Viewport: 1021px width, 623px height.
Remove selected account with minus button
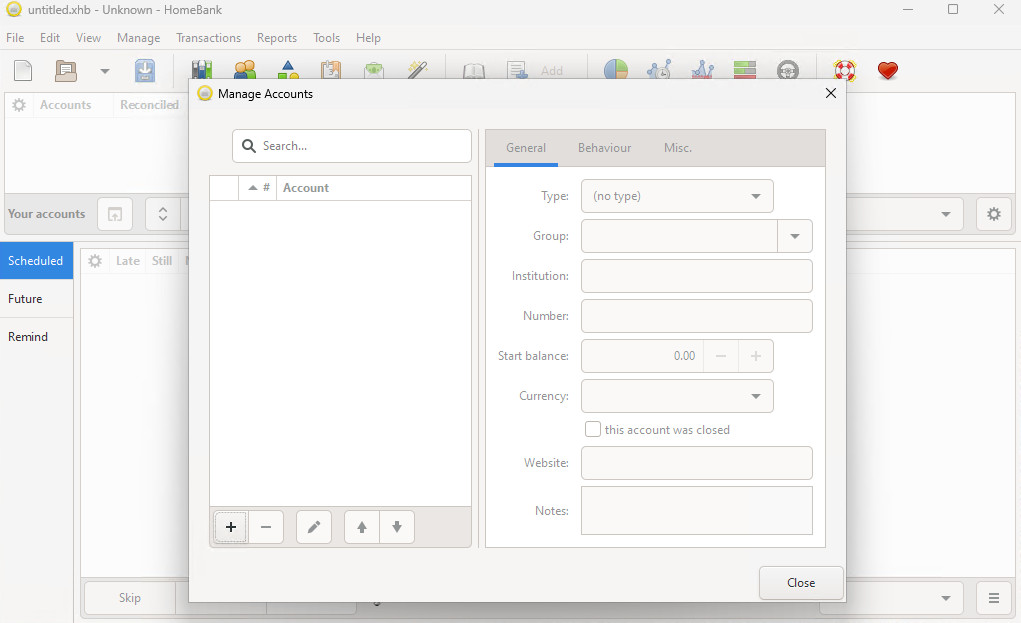click(266, 527)
